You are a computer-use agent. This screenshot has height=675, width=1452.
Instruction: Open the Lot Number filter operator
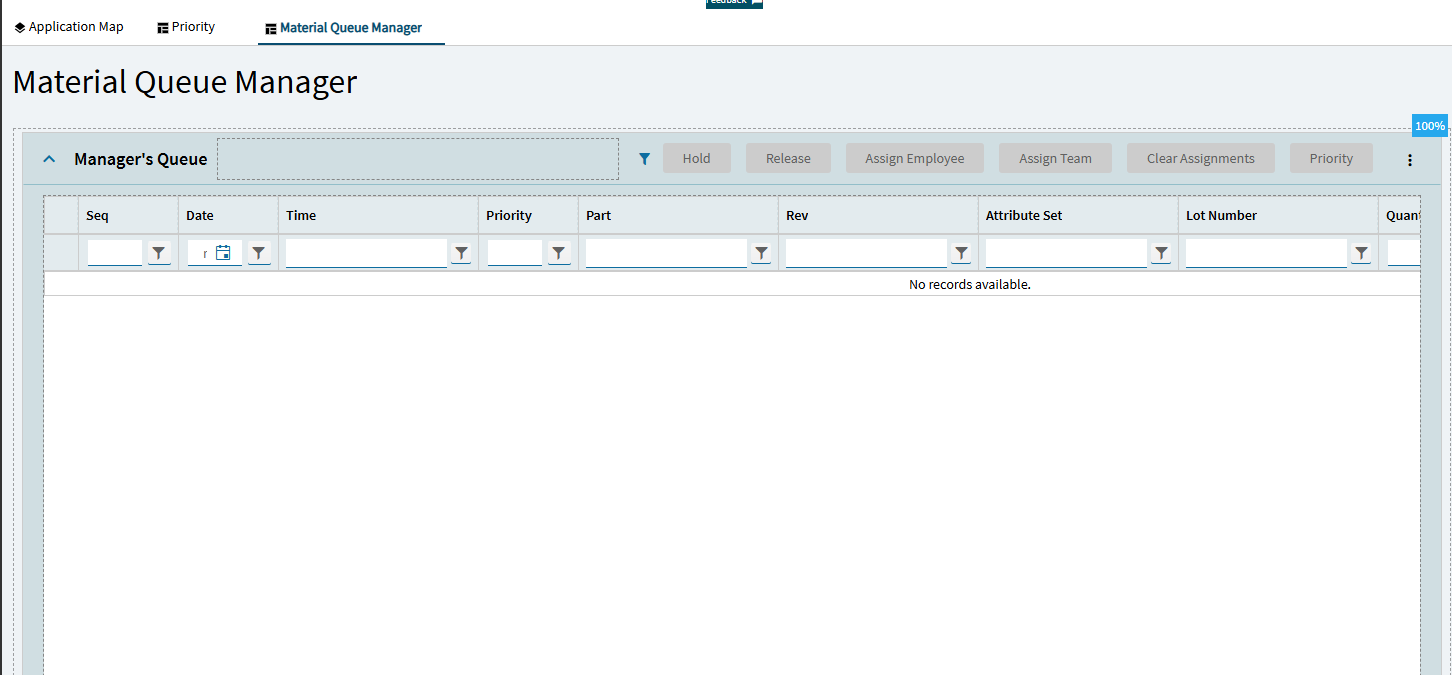coord(1361,253)
